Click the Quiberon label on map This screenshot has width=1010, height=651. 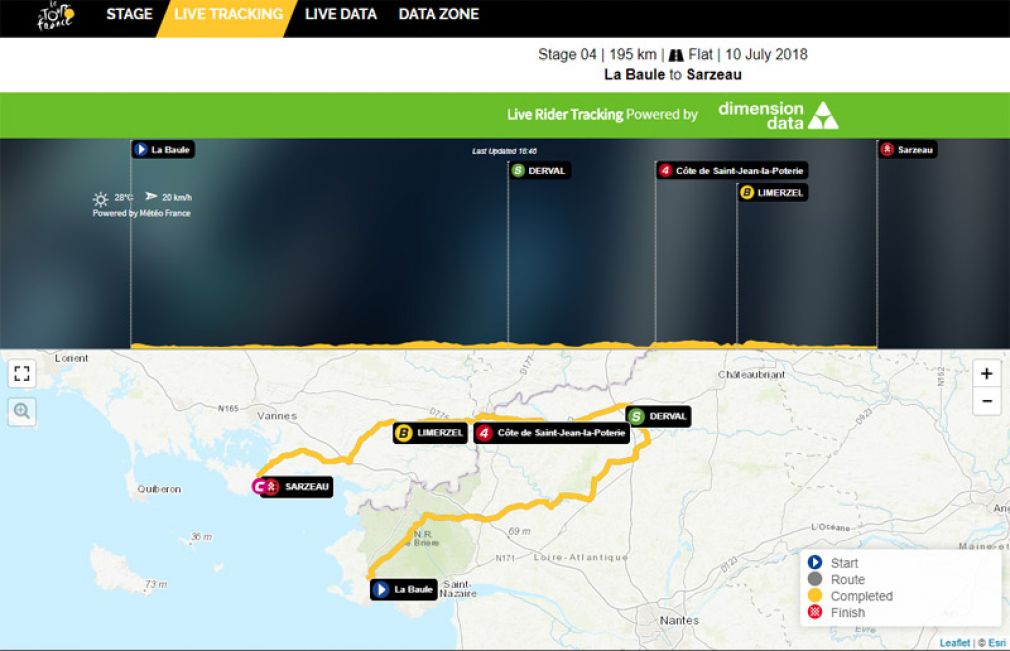tap(159, 489)
